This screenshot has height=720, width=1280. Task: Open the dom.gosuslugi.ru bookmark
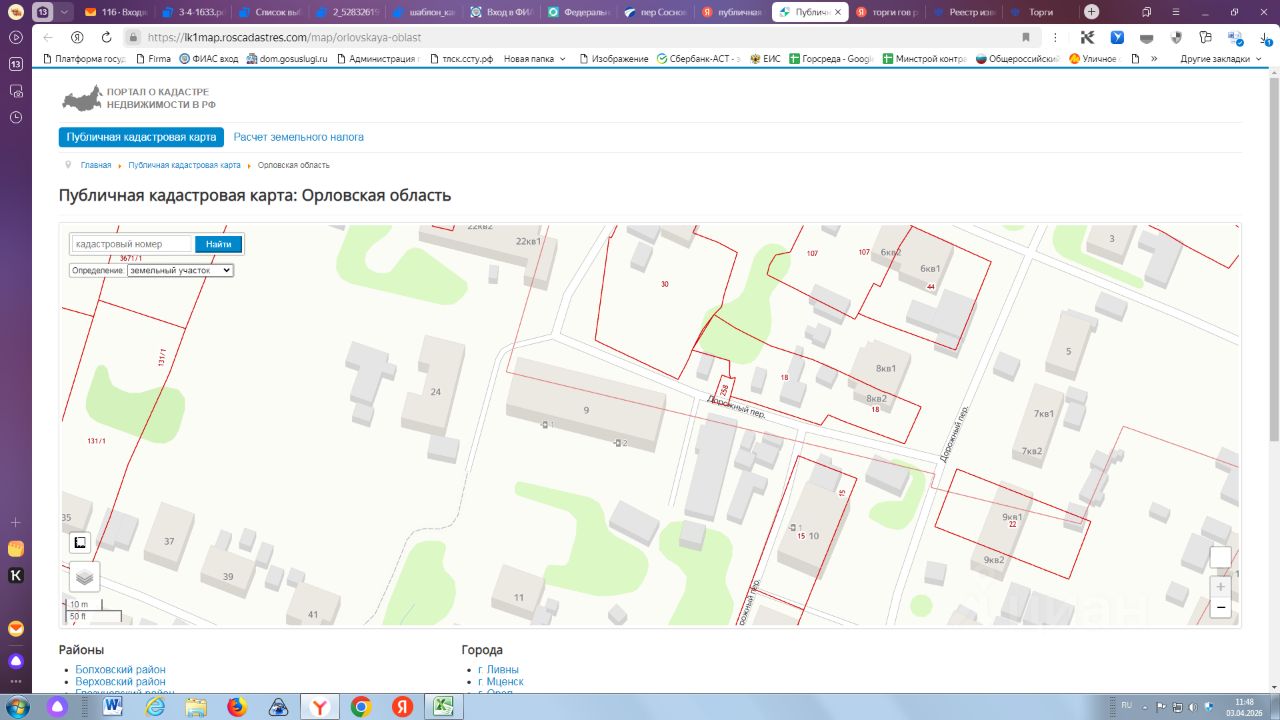pyautogui.click(x=286, y=59)
